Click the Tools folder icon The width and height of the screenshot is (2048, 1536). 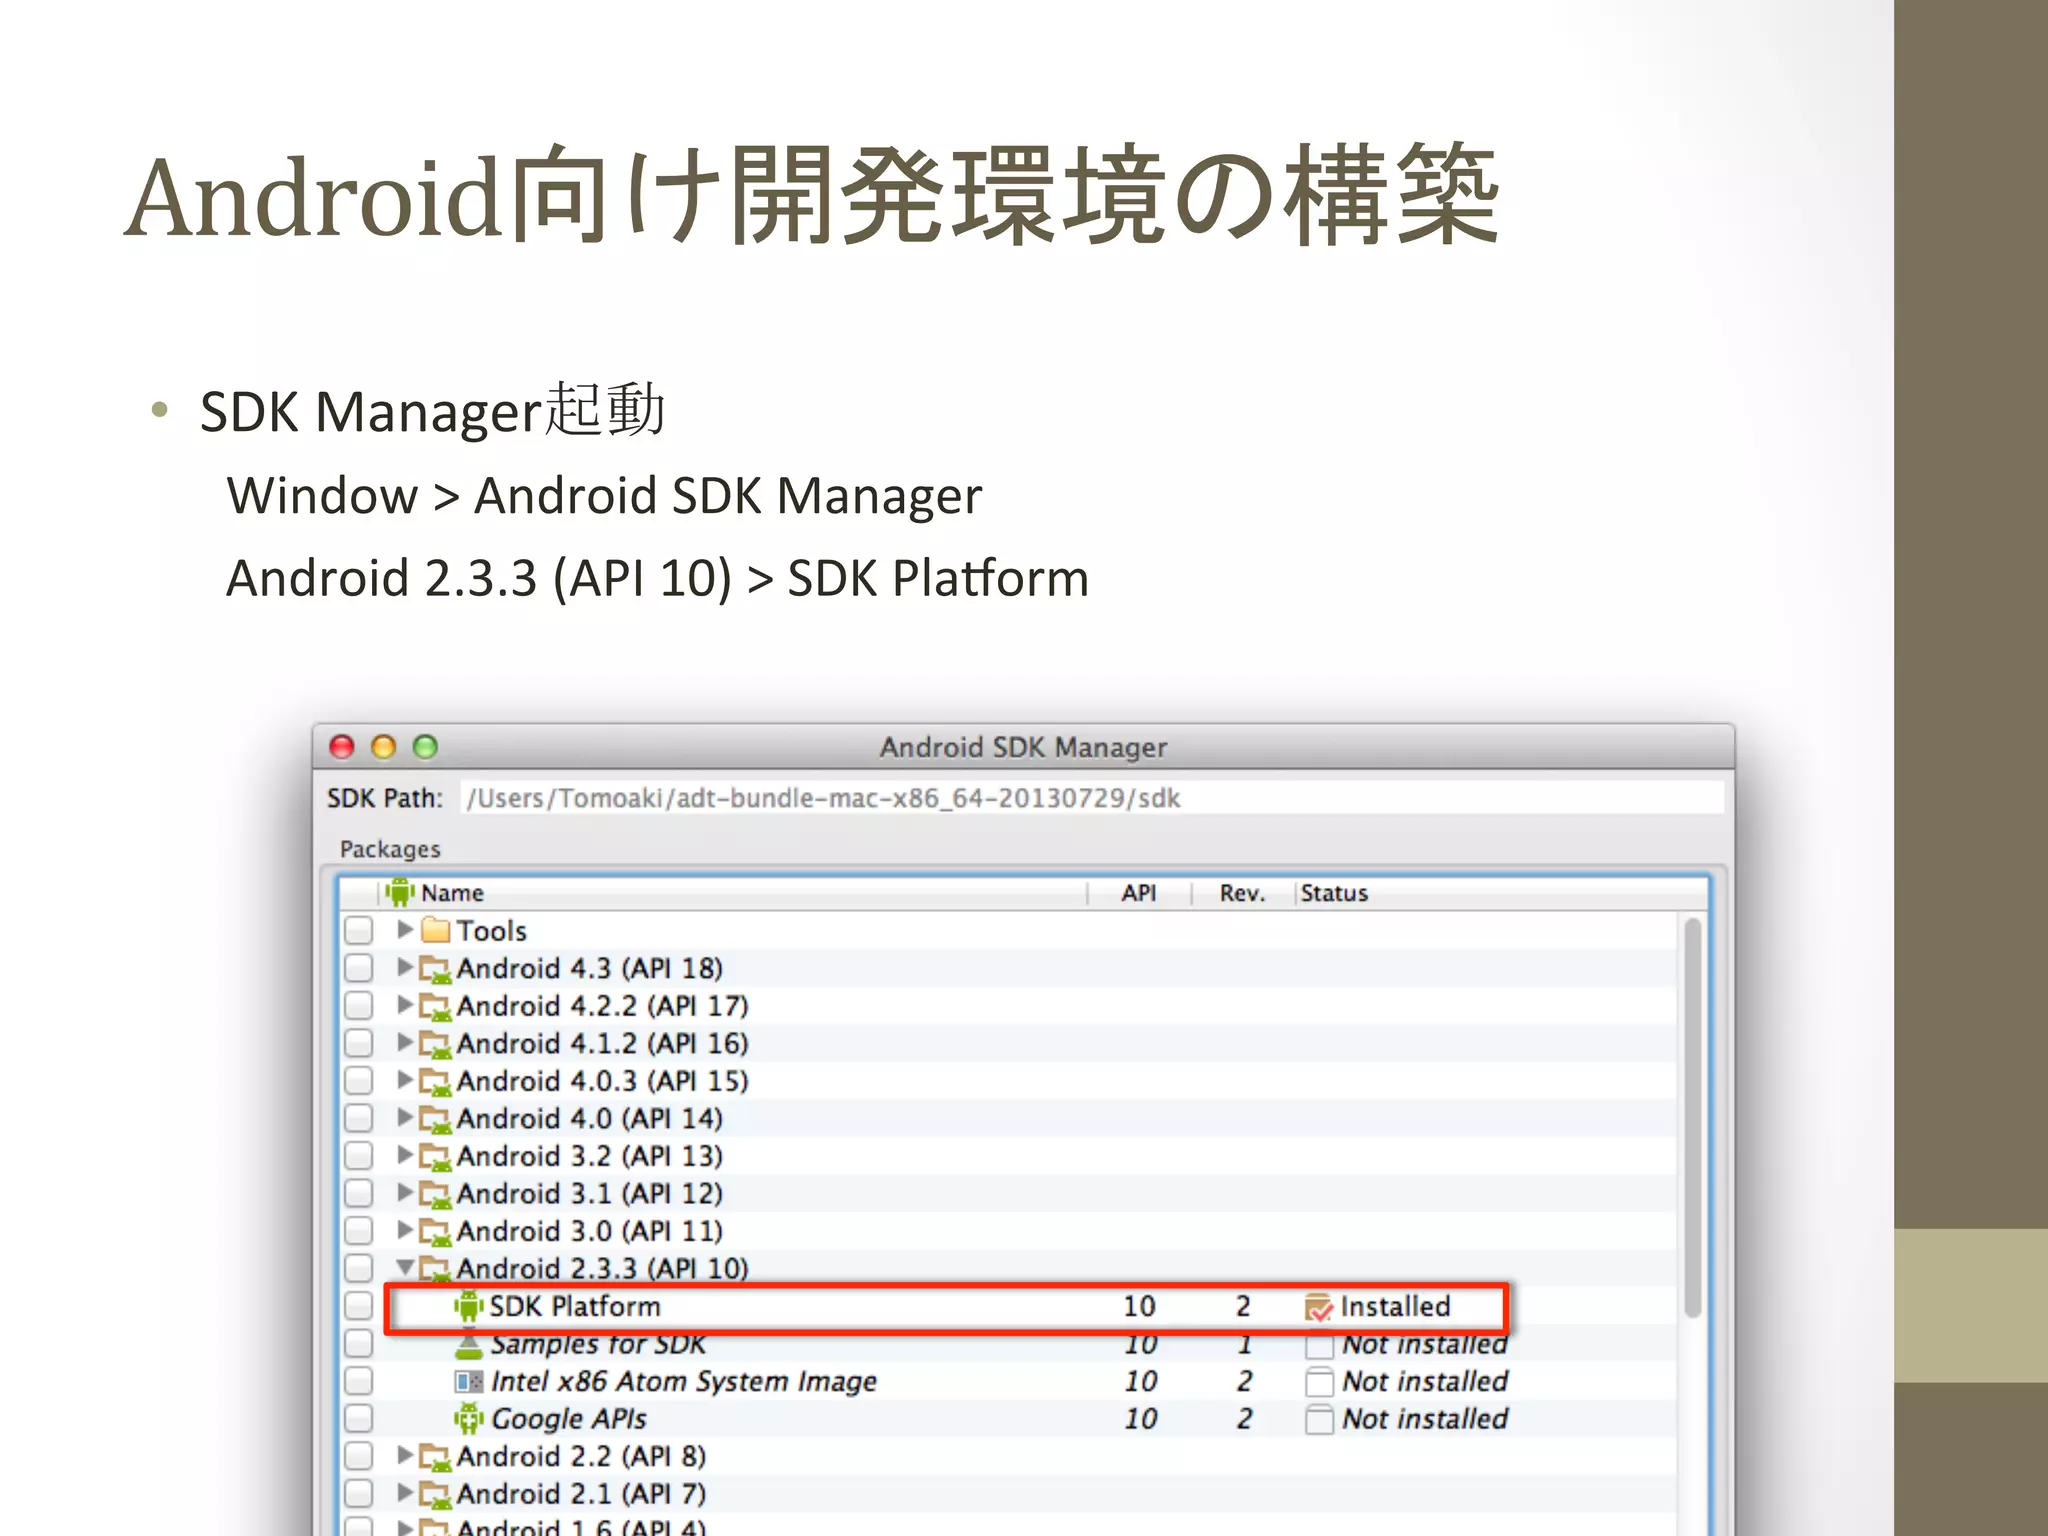tap(435, 930)
